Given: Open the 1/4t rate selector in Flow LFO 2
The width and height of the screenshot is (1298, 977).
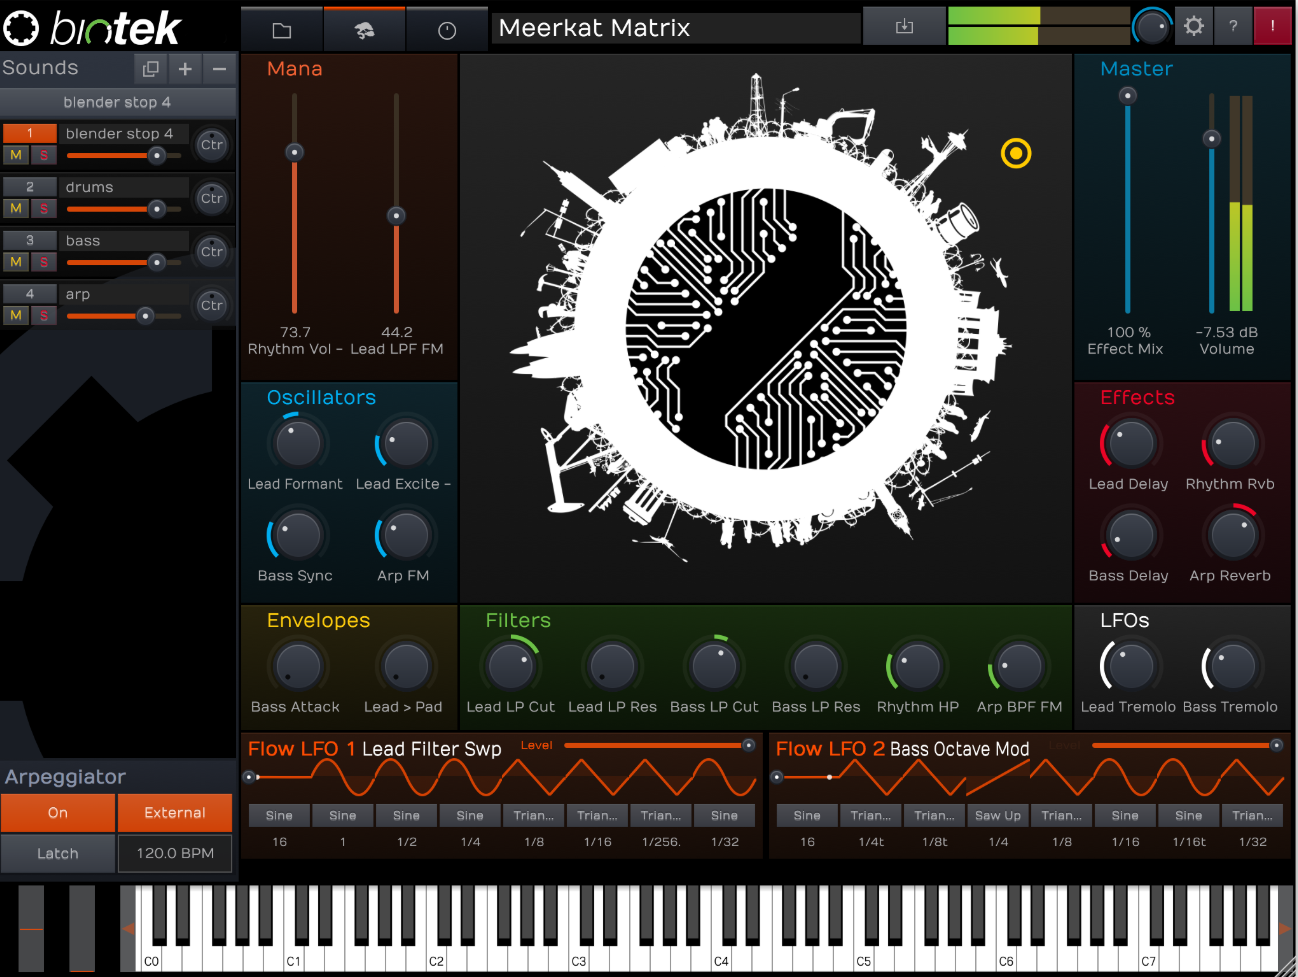Looking at the screenshot, I should coord(871,842).
